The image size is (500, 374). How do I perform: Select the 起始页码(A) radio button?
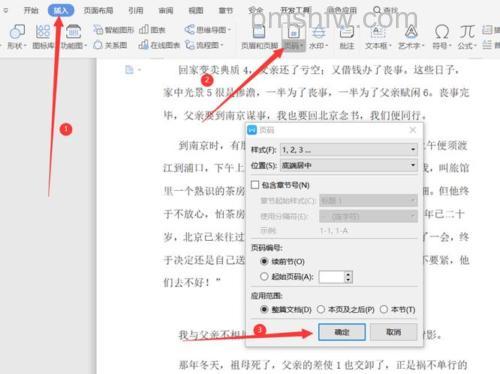tap(264, 276)
